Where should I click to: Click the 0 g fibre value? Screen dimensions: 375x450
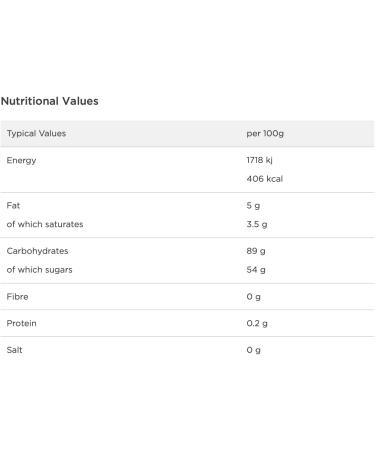point(253,297)
